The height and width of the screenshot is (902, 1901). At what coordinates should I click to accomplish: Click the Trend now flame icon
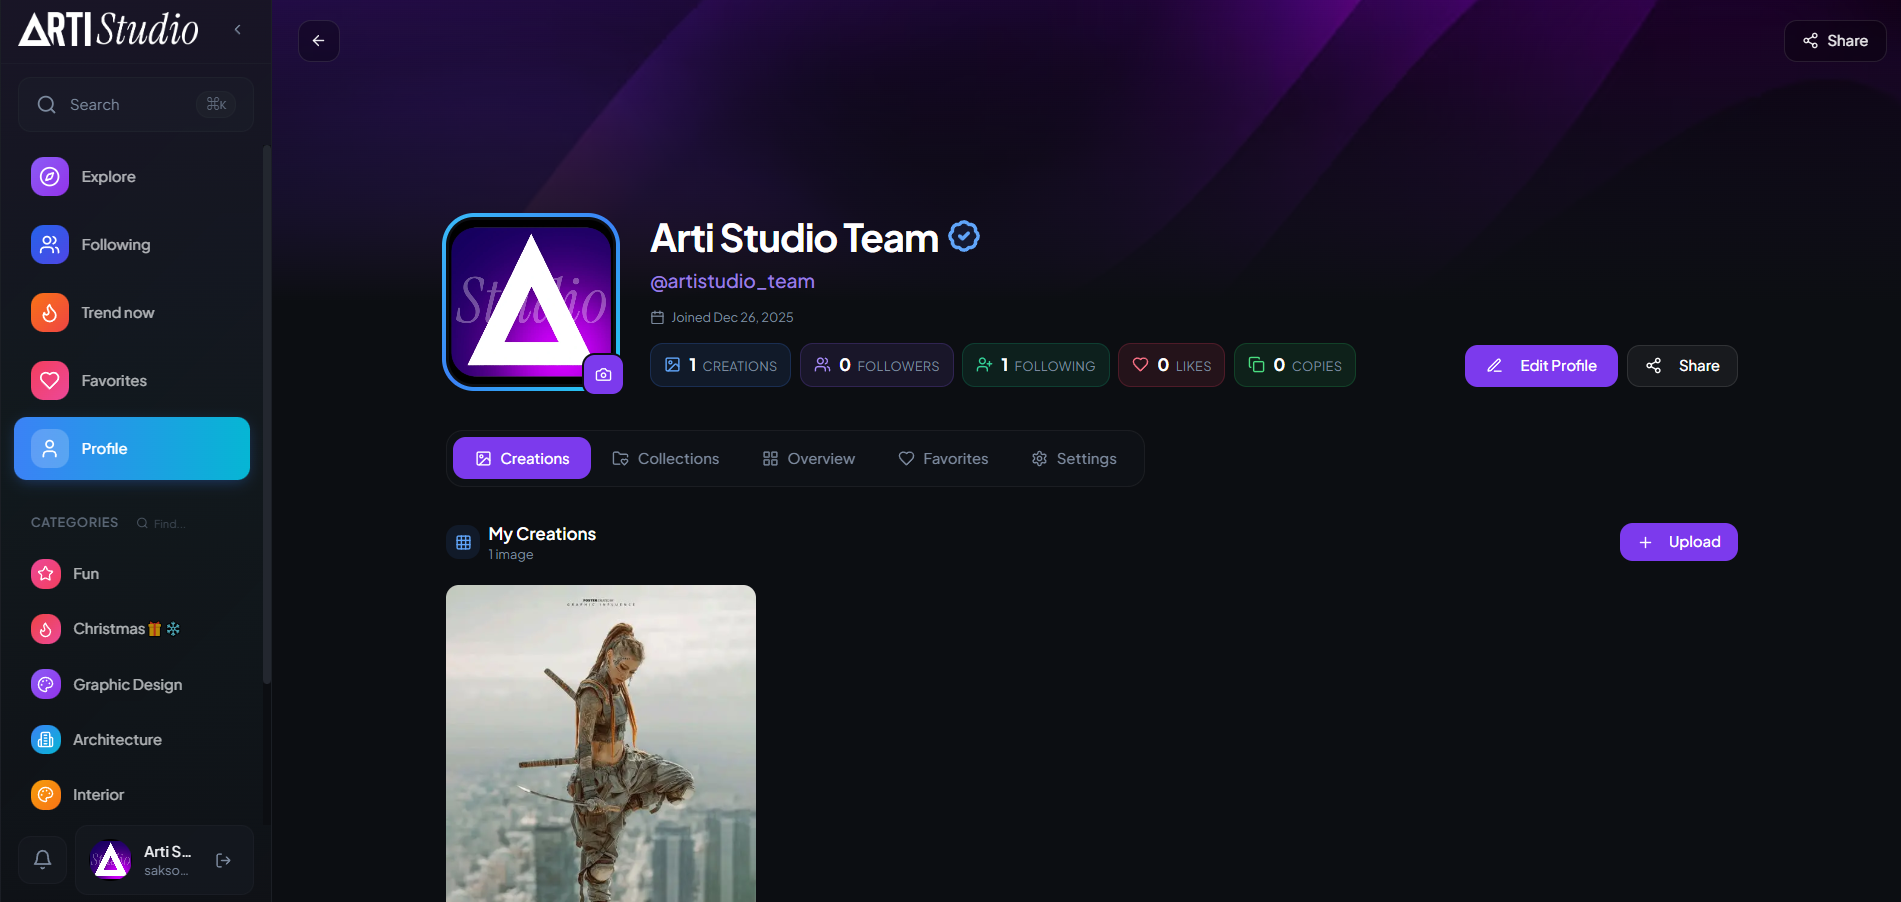point(50,313)
